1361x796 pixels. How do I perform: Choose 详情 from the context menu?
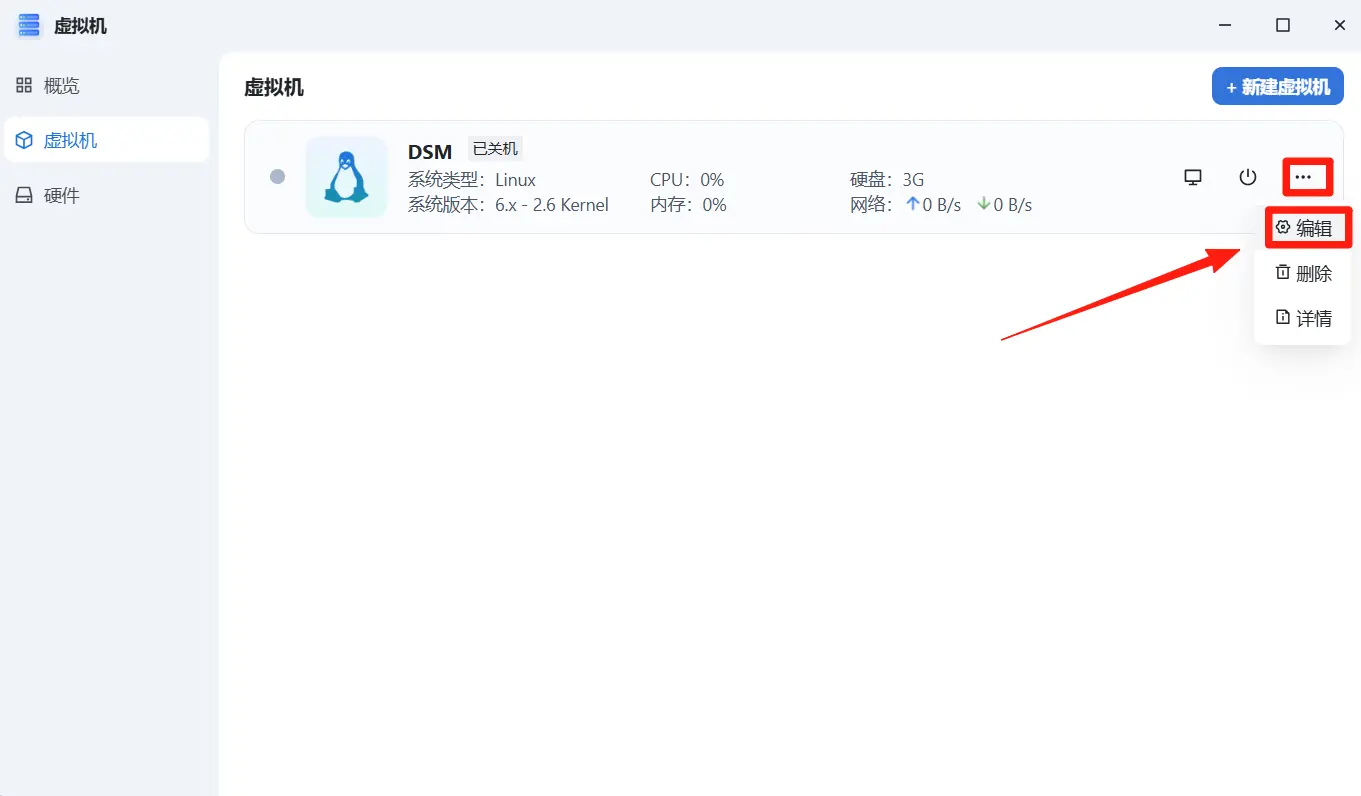1303,318
